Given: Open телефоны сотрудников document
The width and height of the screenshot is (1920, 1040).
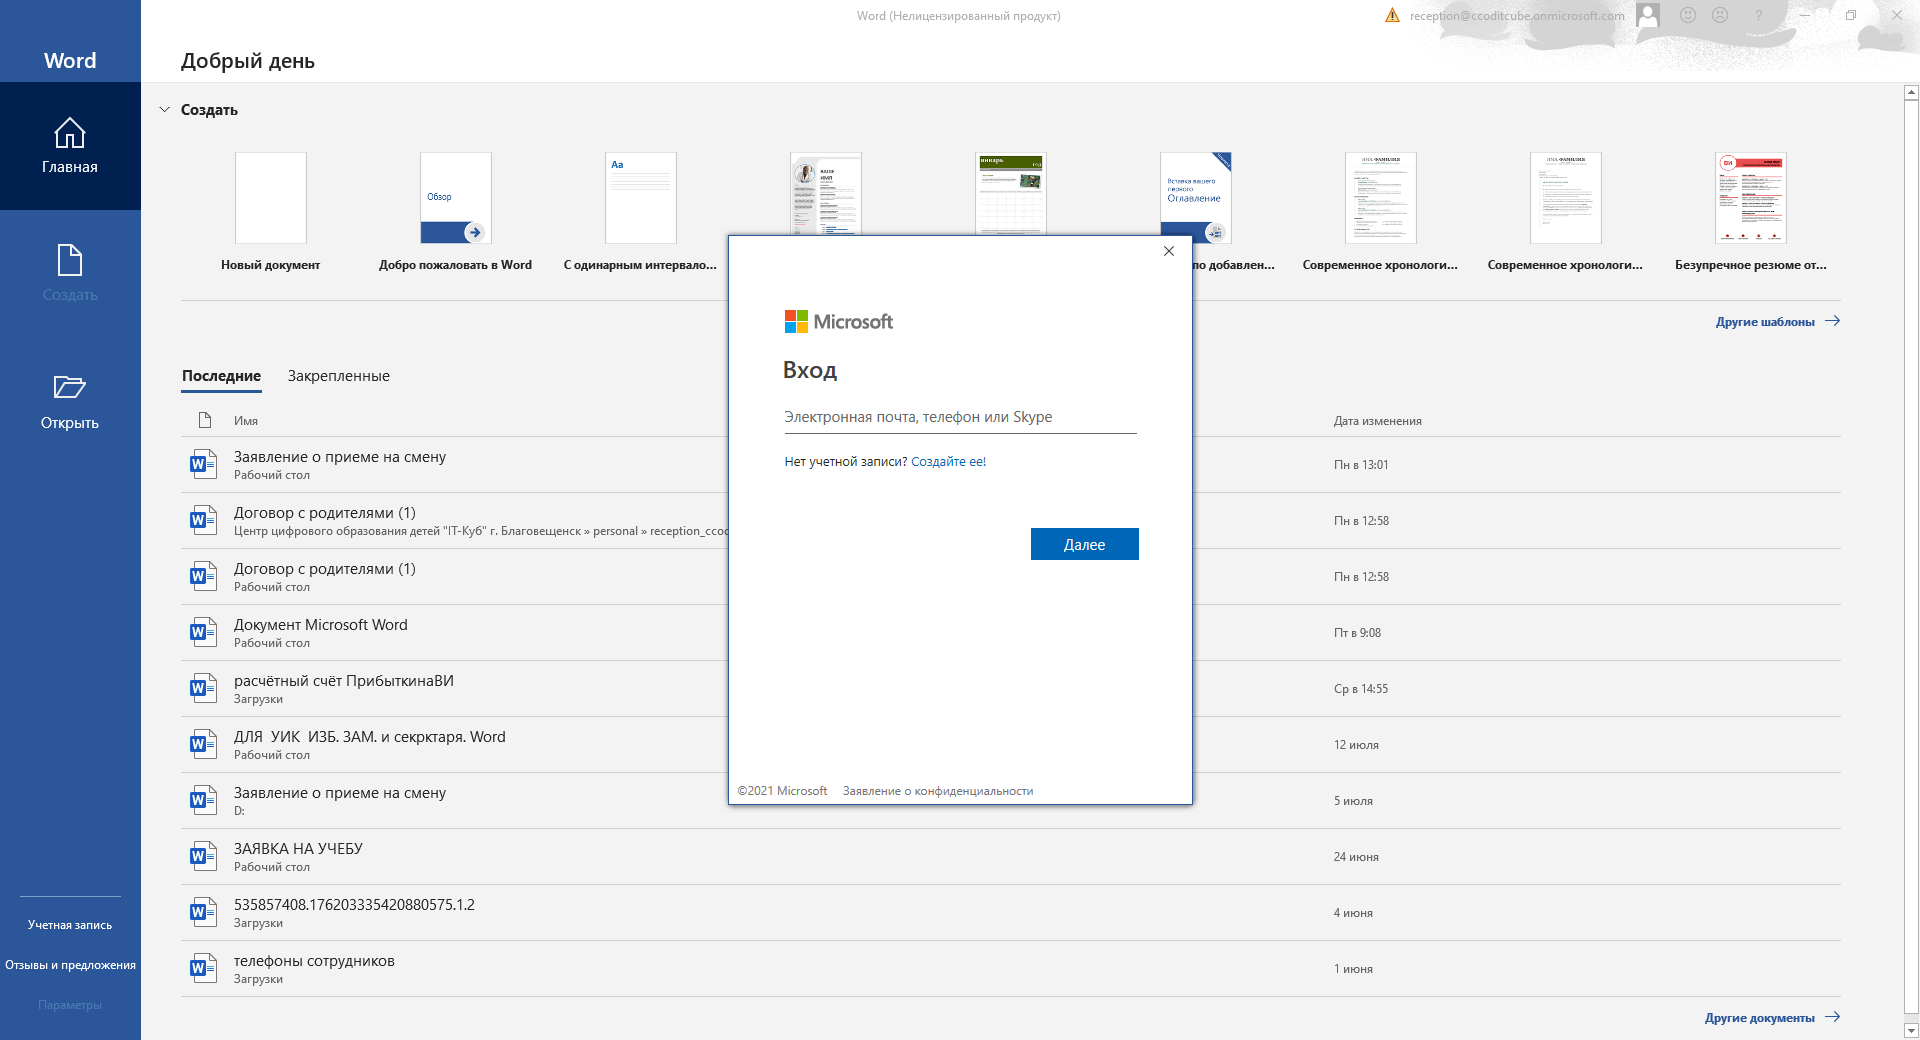Looking at the screenshot, I should point(1010,969).
